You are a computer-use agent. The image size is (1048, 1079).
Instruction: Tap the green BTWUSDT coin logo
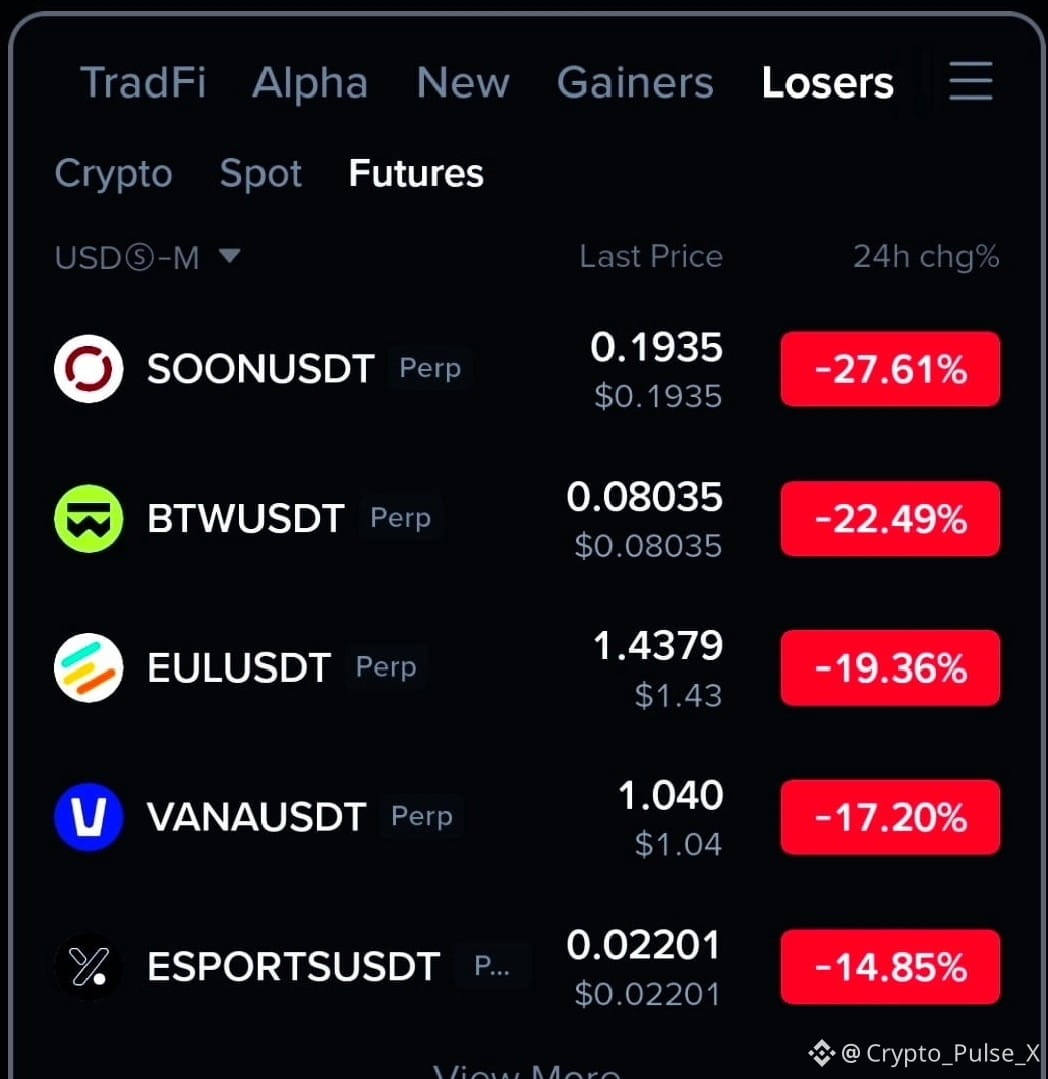[x=89, y=518]
